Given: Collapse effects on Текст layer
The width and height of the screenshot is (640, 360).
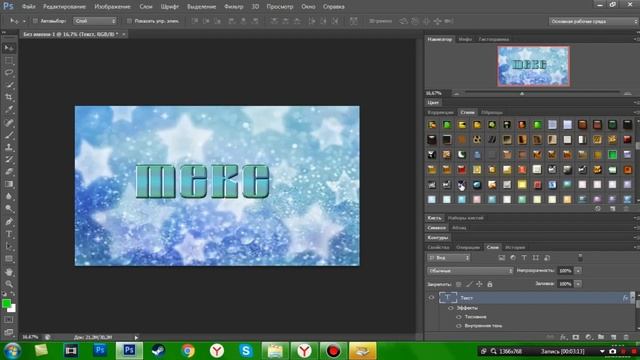Looking at the screenshot, I should coord(633,298).
